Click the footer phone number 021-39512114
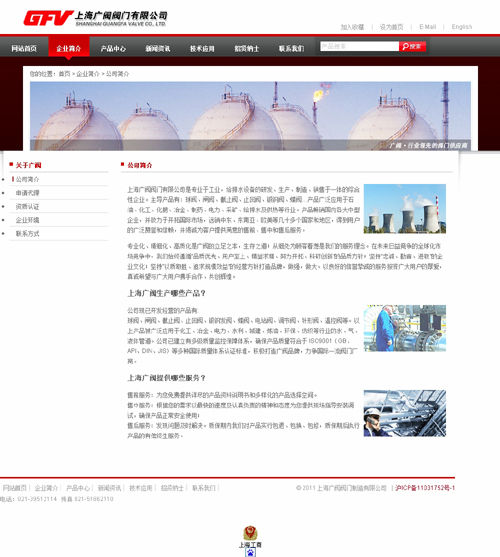The height and width of the screenshot is (557, 500). click(37, 499)
